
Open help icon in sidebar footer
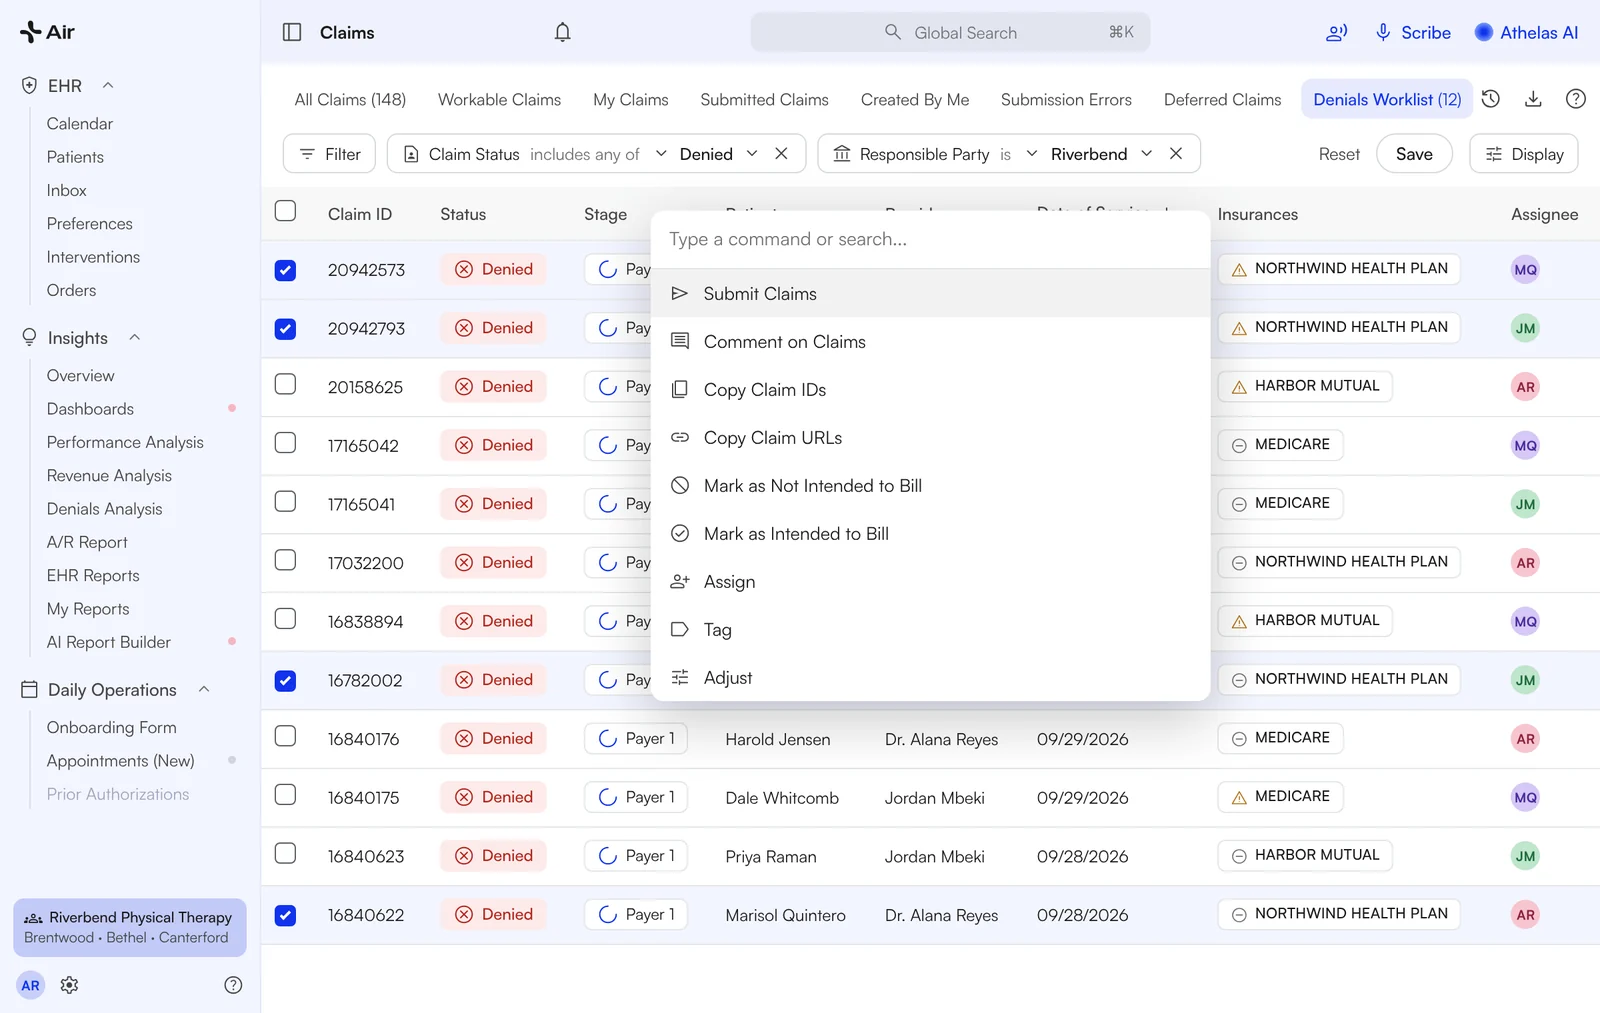[233, 985]
